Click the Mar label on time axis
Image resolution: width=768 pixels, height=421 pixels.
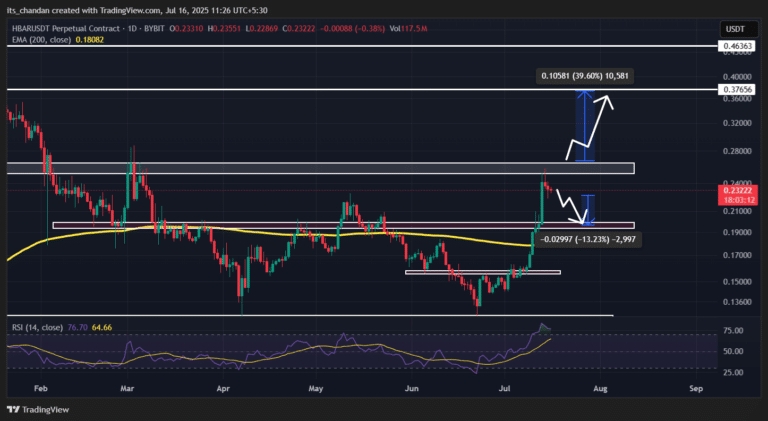pos(127,385)
